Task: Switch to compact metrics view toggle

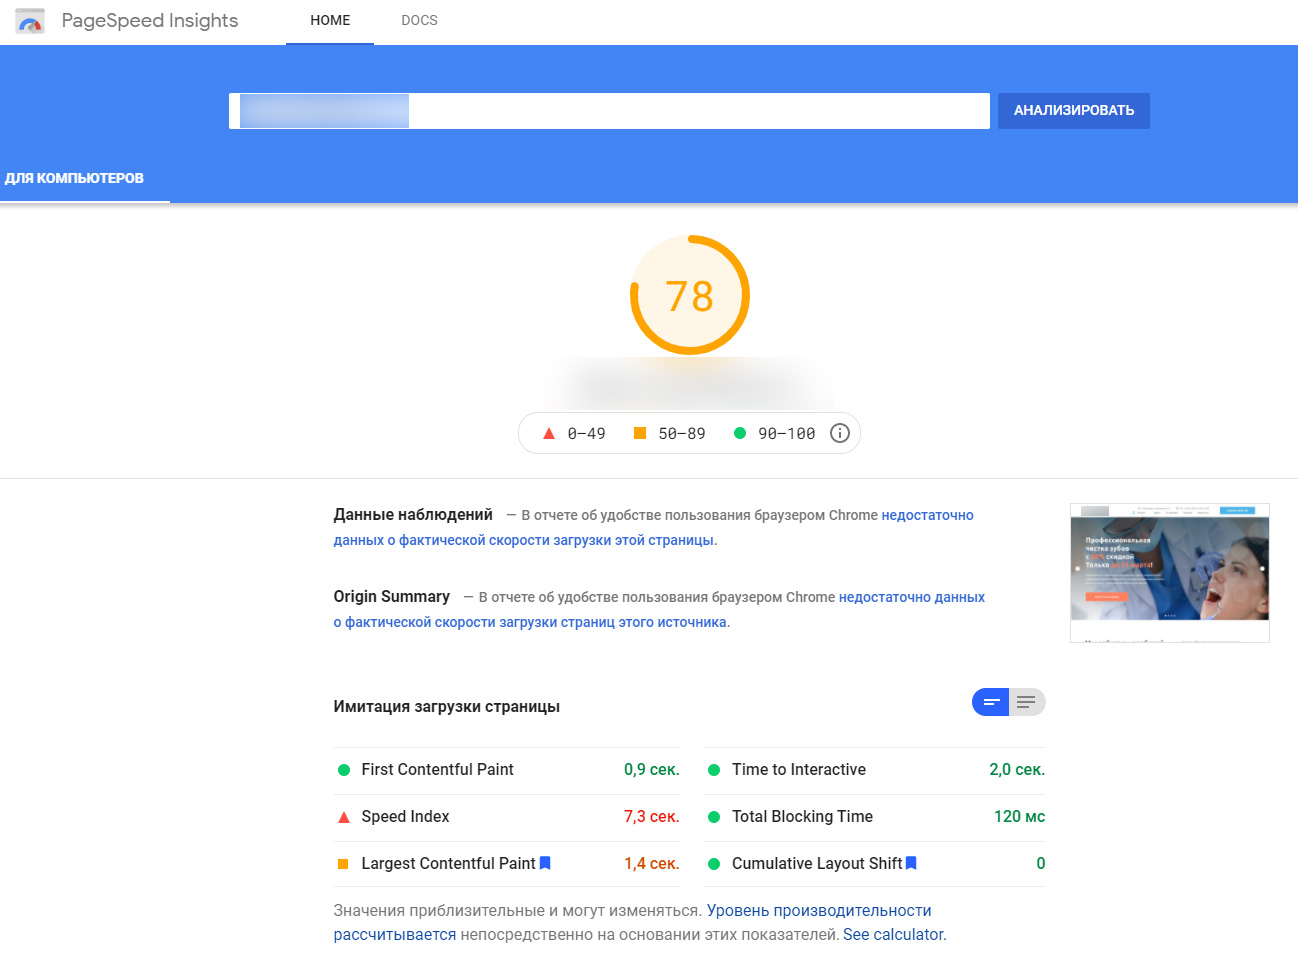Action: pos(991,702)
